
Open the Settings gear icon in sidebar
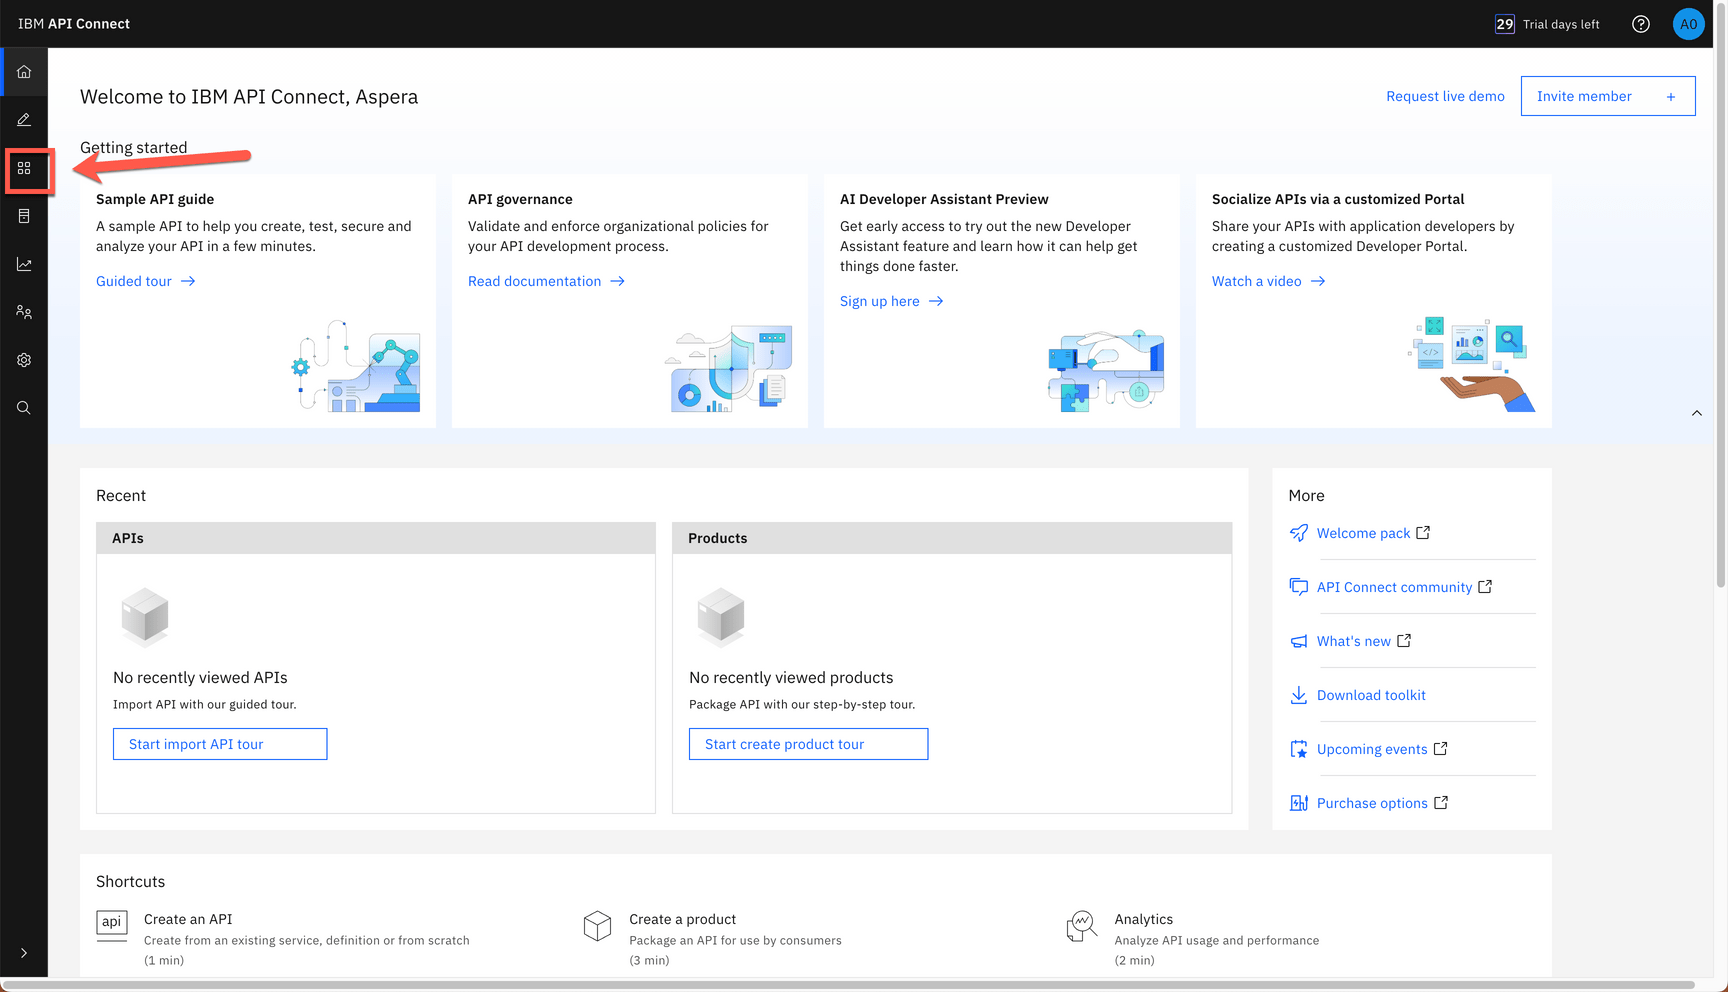(24, 360)
